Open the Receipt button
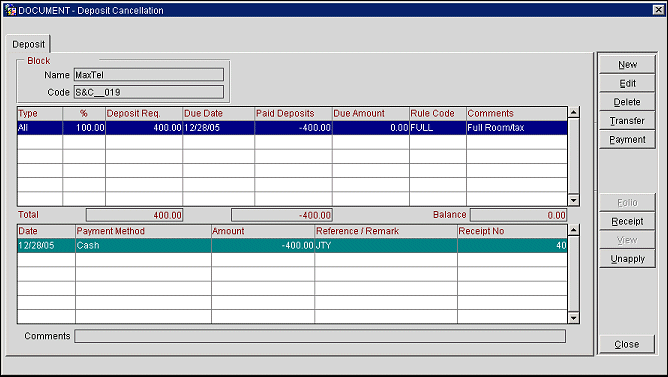The height and width of the screenshot is (377, 668). pyautogui.click(x=627, y=222)
